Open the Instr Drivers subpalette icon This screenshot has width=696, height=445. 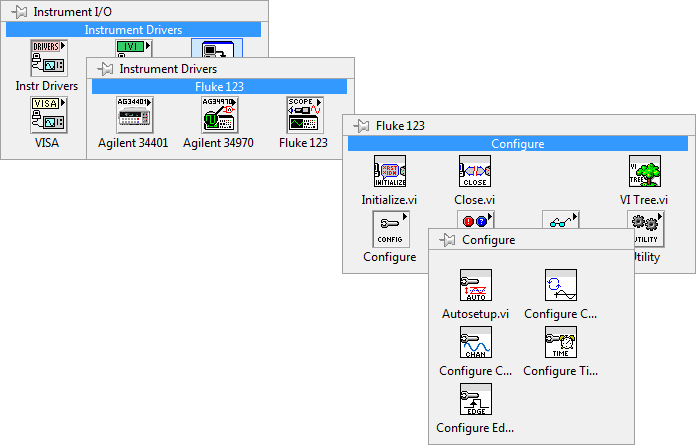pos(48,58)
